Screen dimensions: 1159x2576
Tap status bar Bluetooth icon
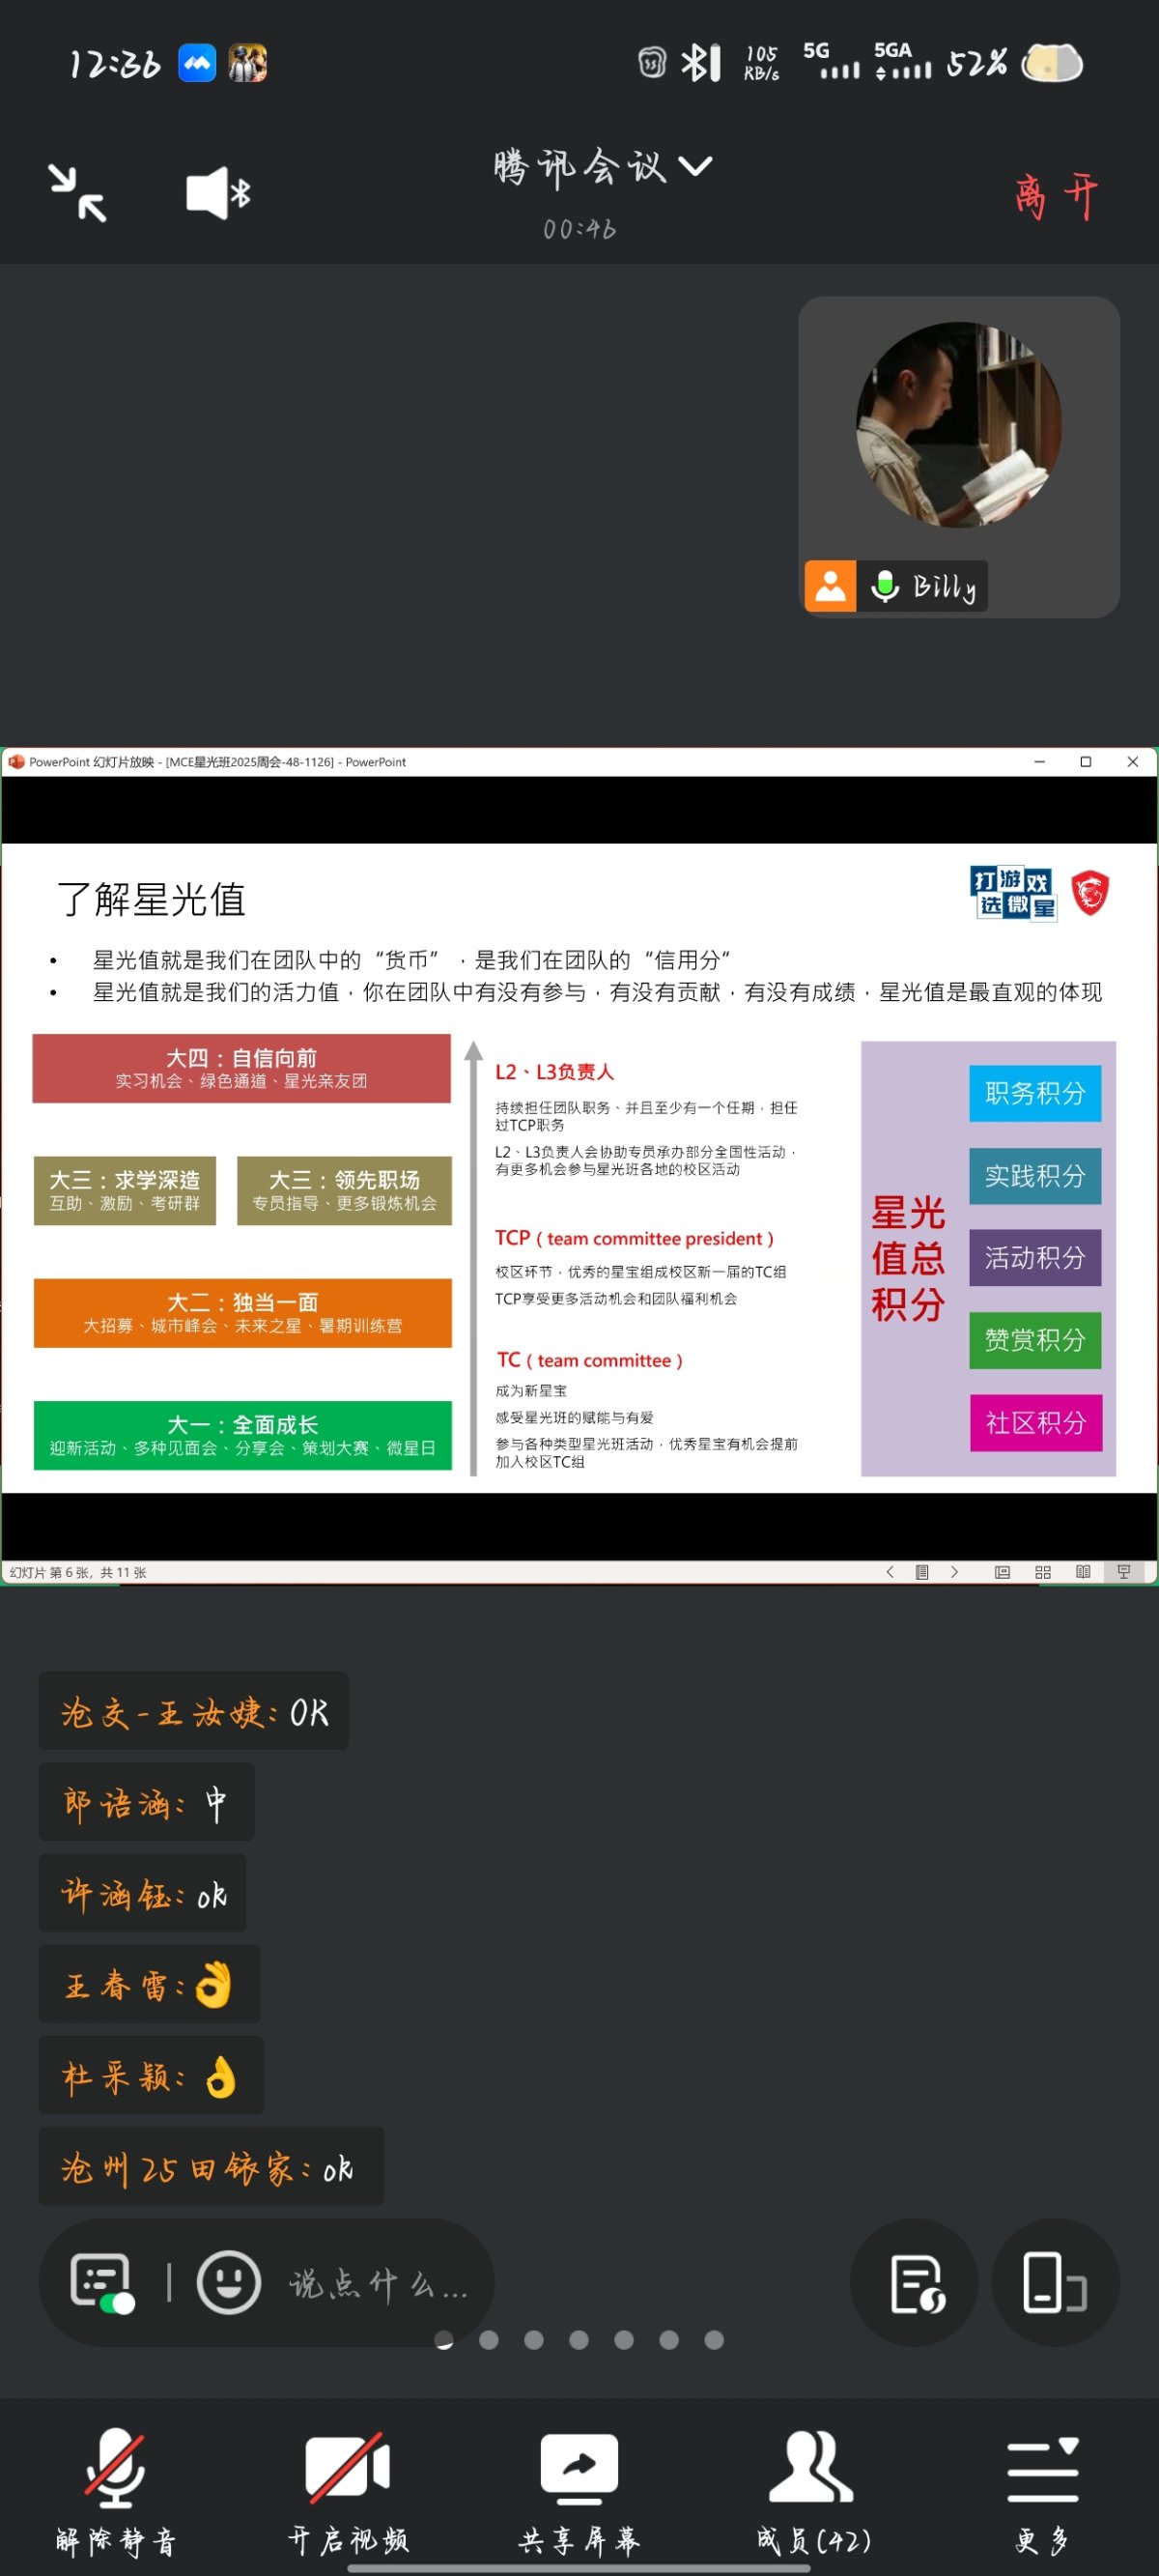click(701, 63)
